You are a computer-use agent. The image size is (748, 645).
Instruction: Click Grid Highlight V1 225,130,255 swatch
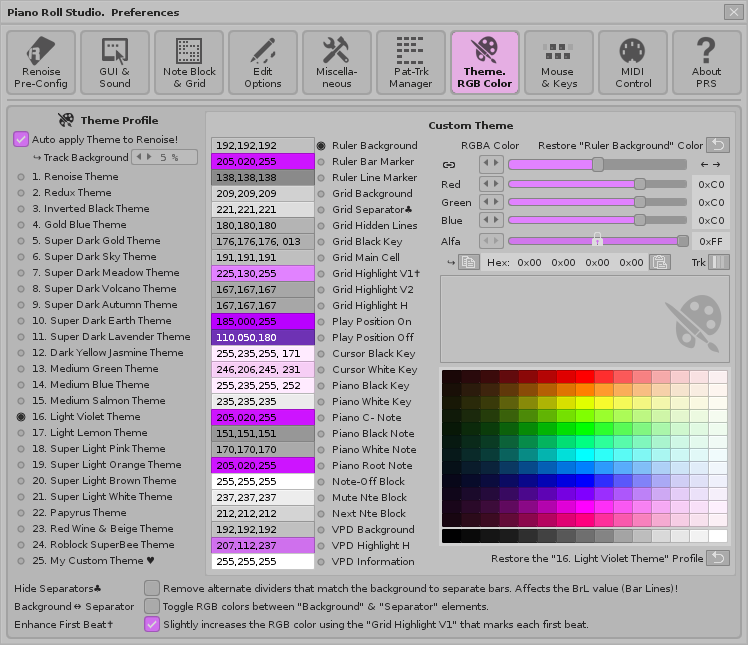click(263, 273)
